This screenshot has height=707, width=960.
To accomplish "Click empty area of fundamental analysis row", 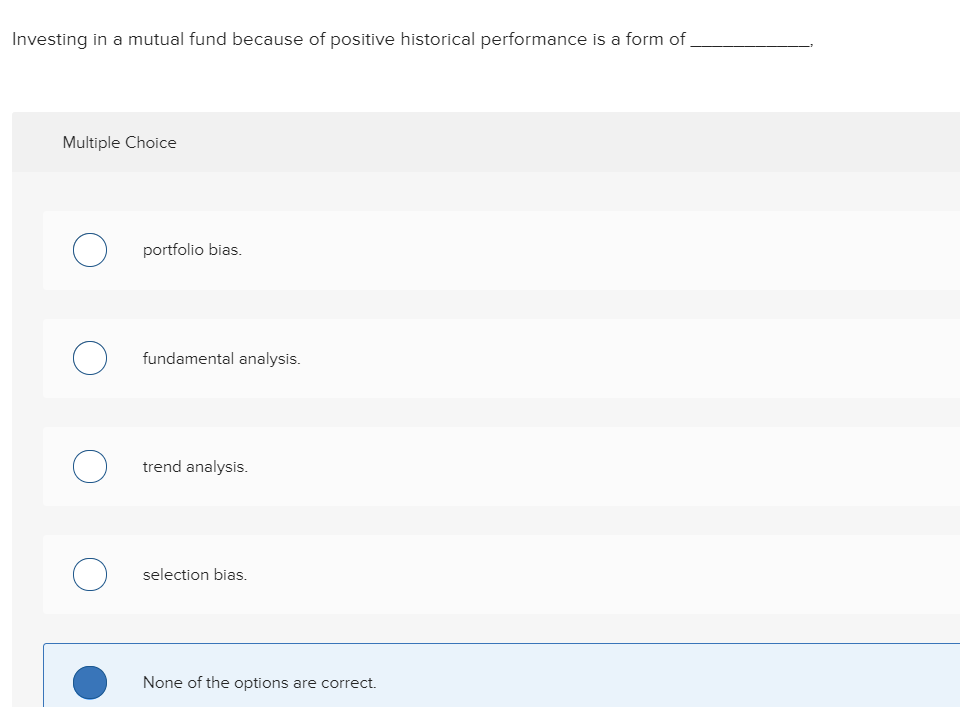I will point(600,358).
